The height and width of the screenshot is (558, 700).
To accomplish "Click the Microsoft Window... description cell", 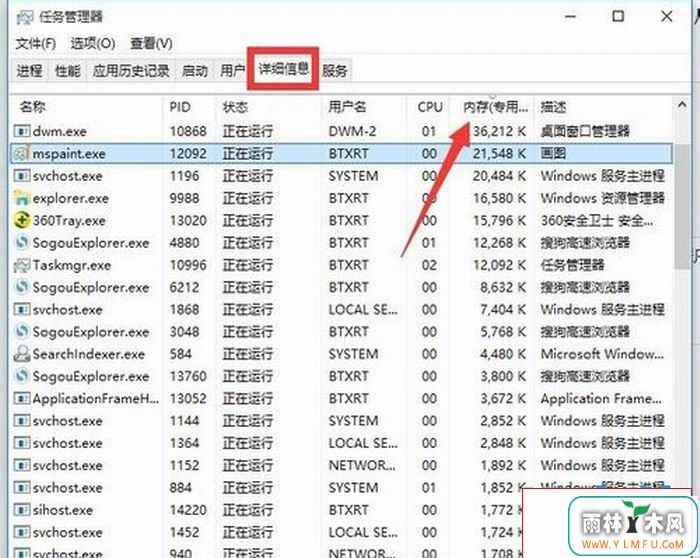I will [602, 354].
